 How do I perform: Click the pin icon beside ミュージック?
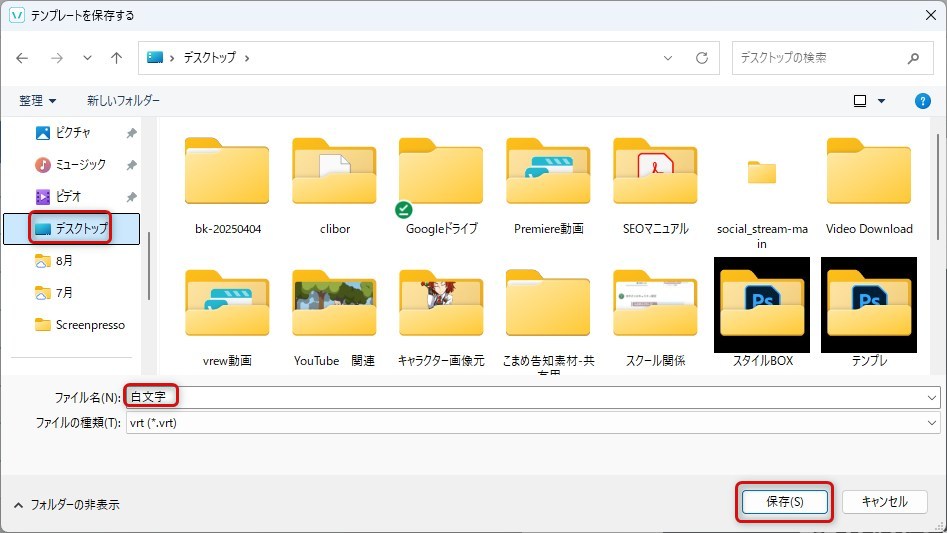(131, 165)
